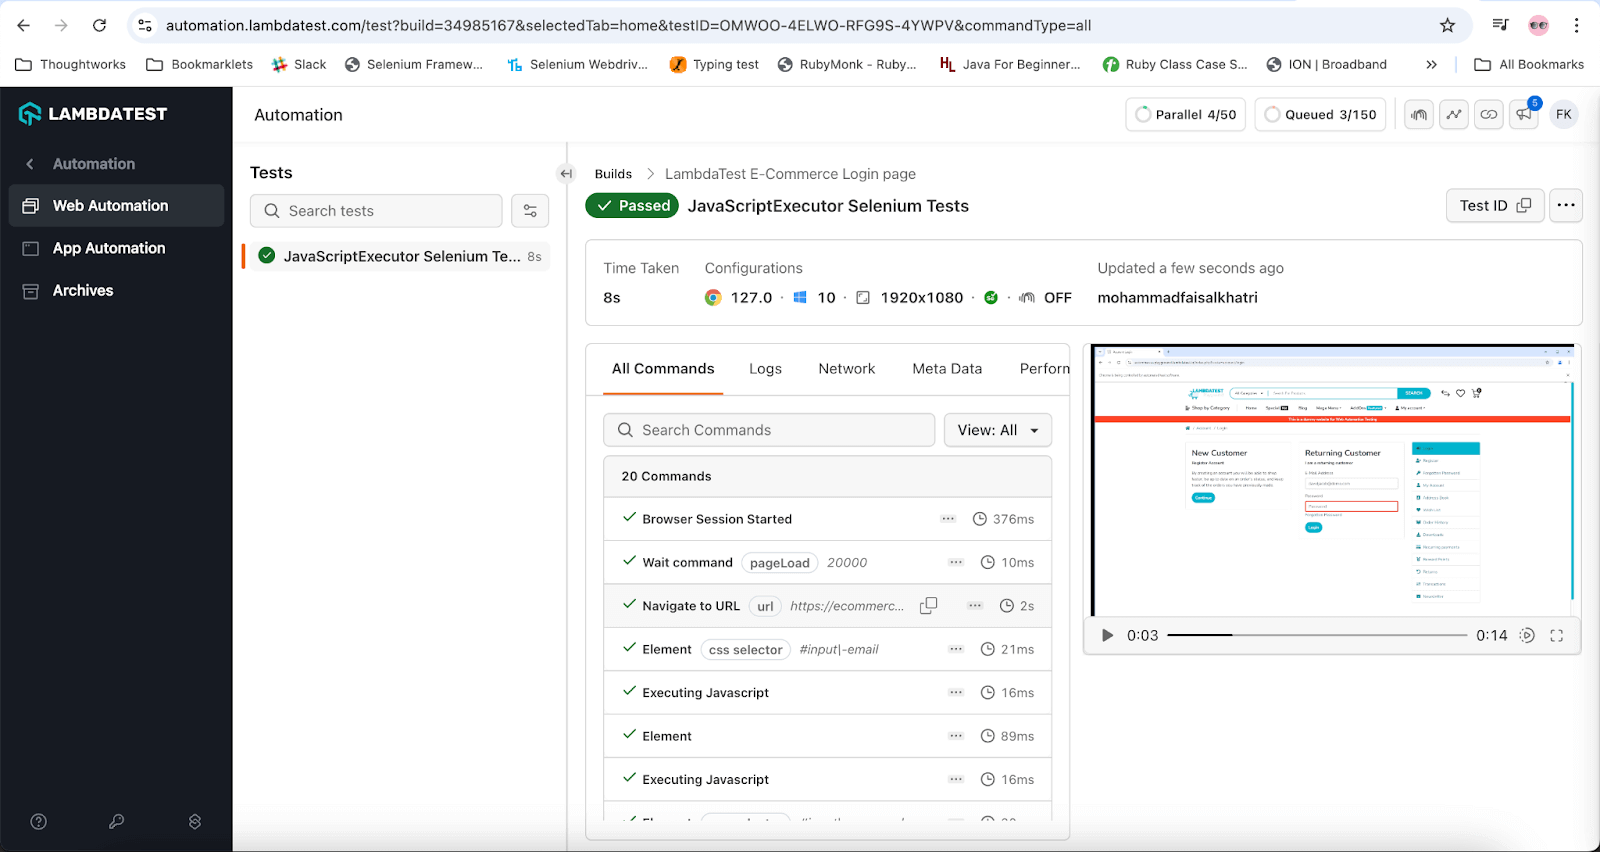The height and width of the screenshot is (852, 1600).
Task: Open the tunnel icon in header
Action: (x=1419, y=114)
